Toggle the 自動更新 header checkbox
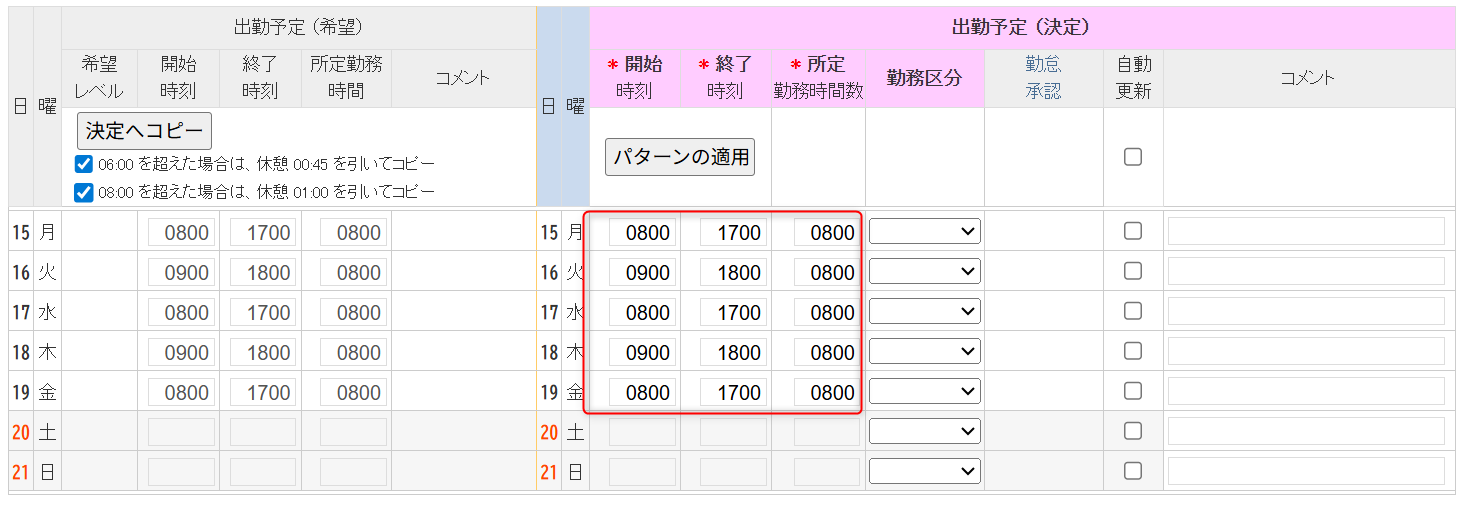The width and height of the screenshot is (1476, 512). point(1133,157)
